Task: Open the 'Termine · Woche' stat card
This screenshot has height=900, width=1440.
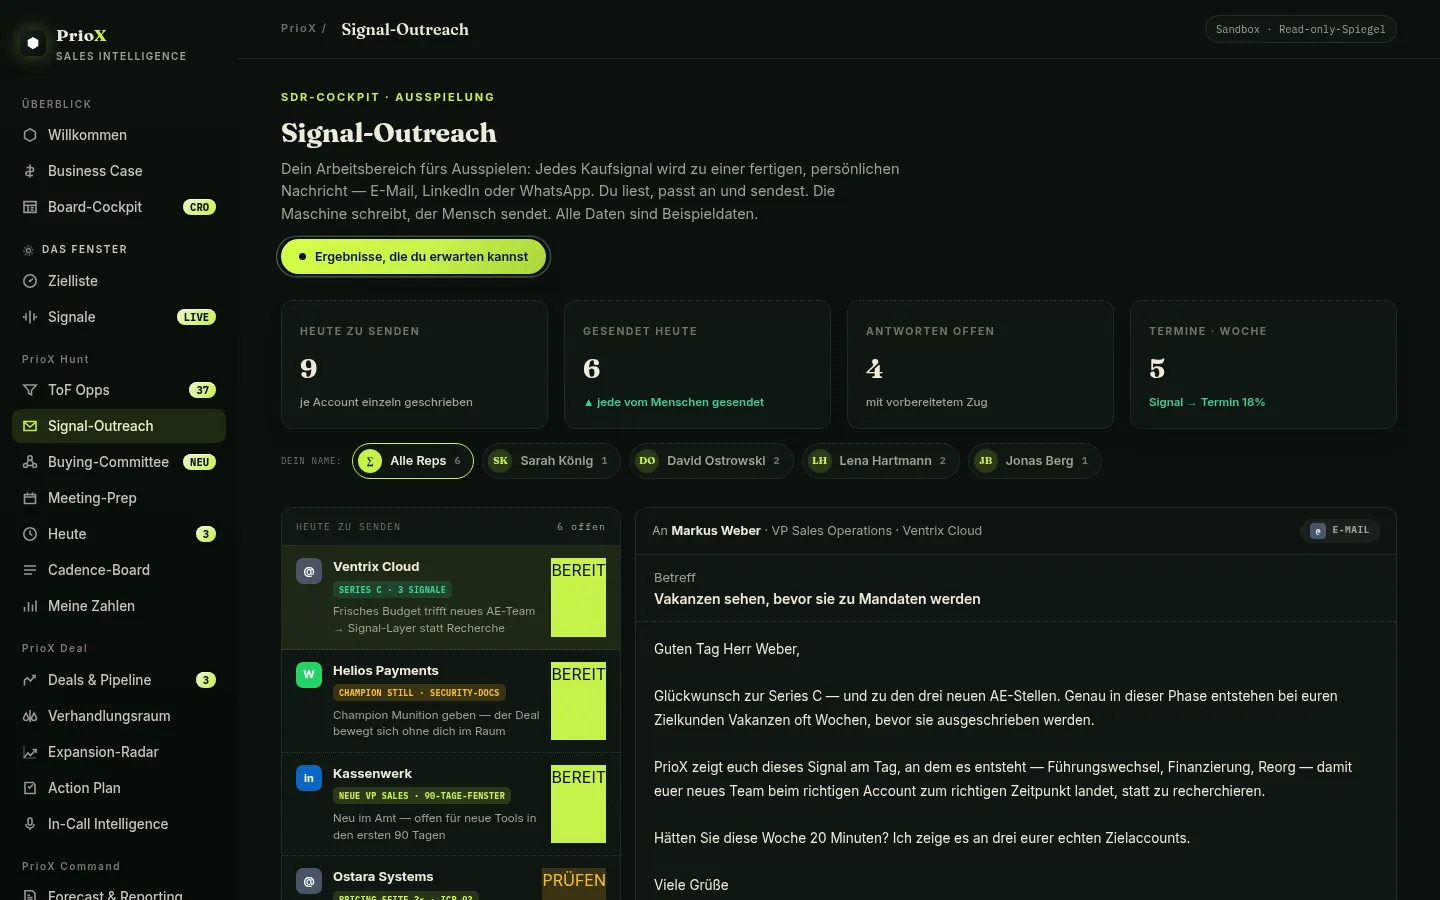Action: (1263, 365)
